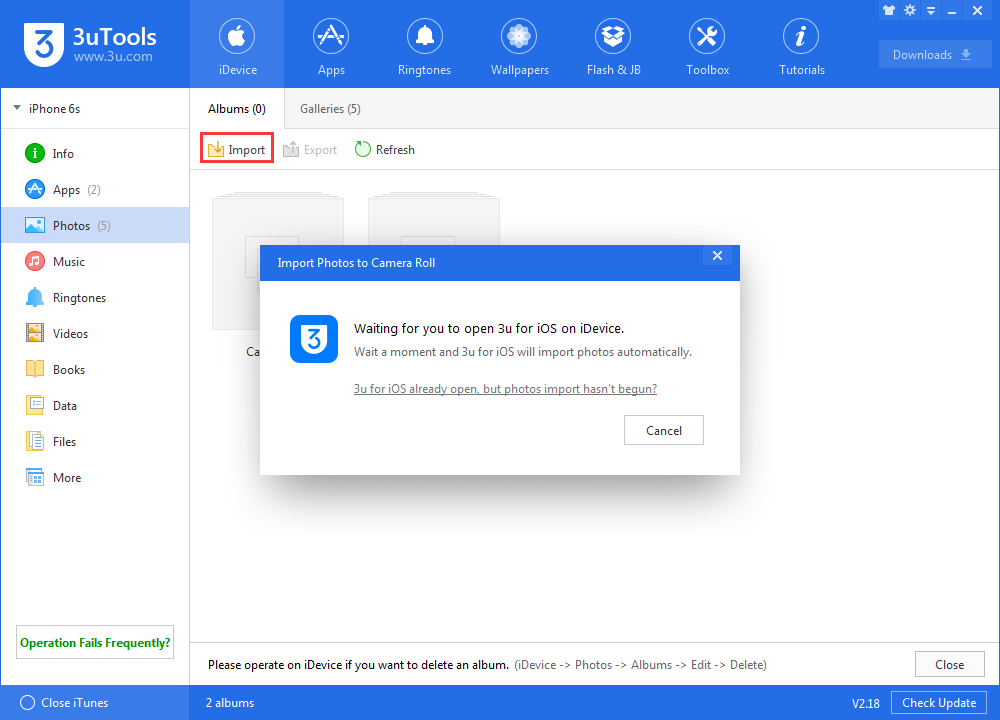The width and height of the screenshot is (1000, 720).
Task: Open the skin shirt icon in title bar
Action: (889, 10)
